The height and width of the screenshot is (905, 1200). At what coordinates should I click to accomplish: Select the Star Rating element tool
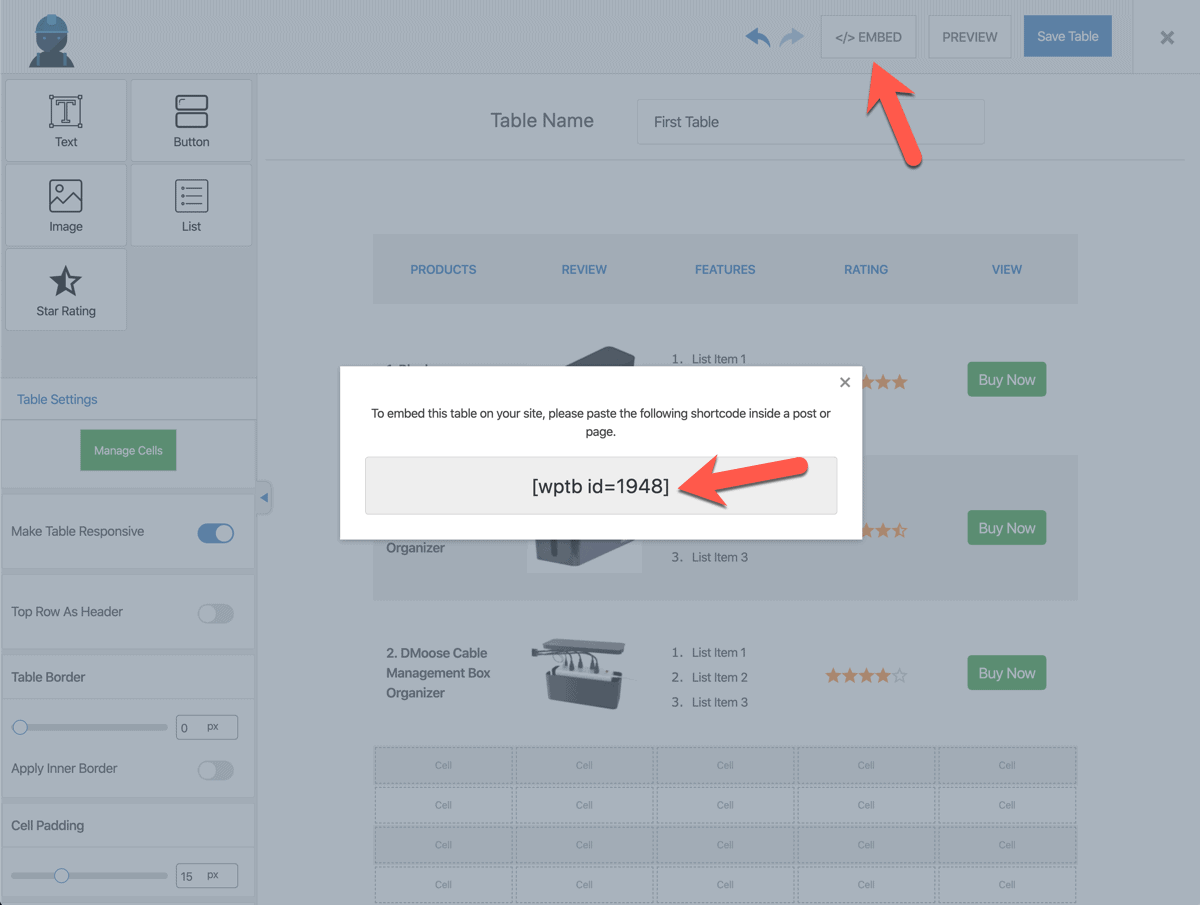[x=65, y=290]
